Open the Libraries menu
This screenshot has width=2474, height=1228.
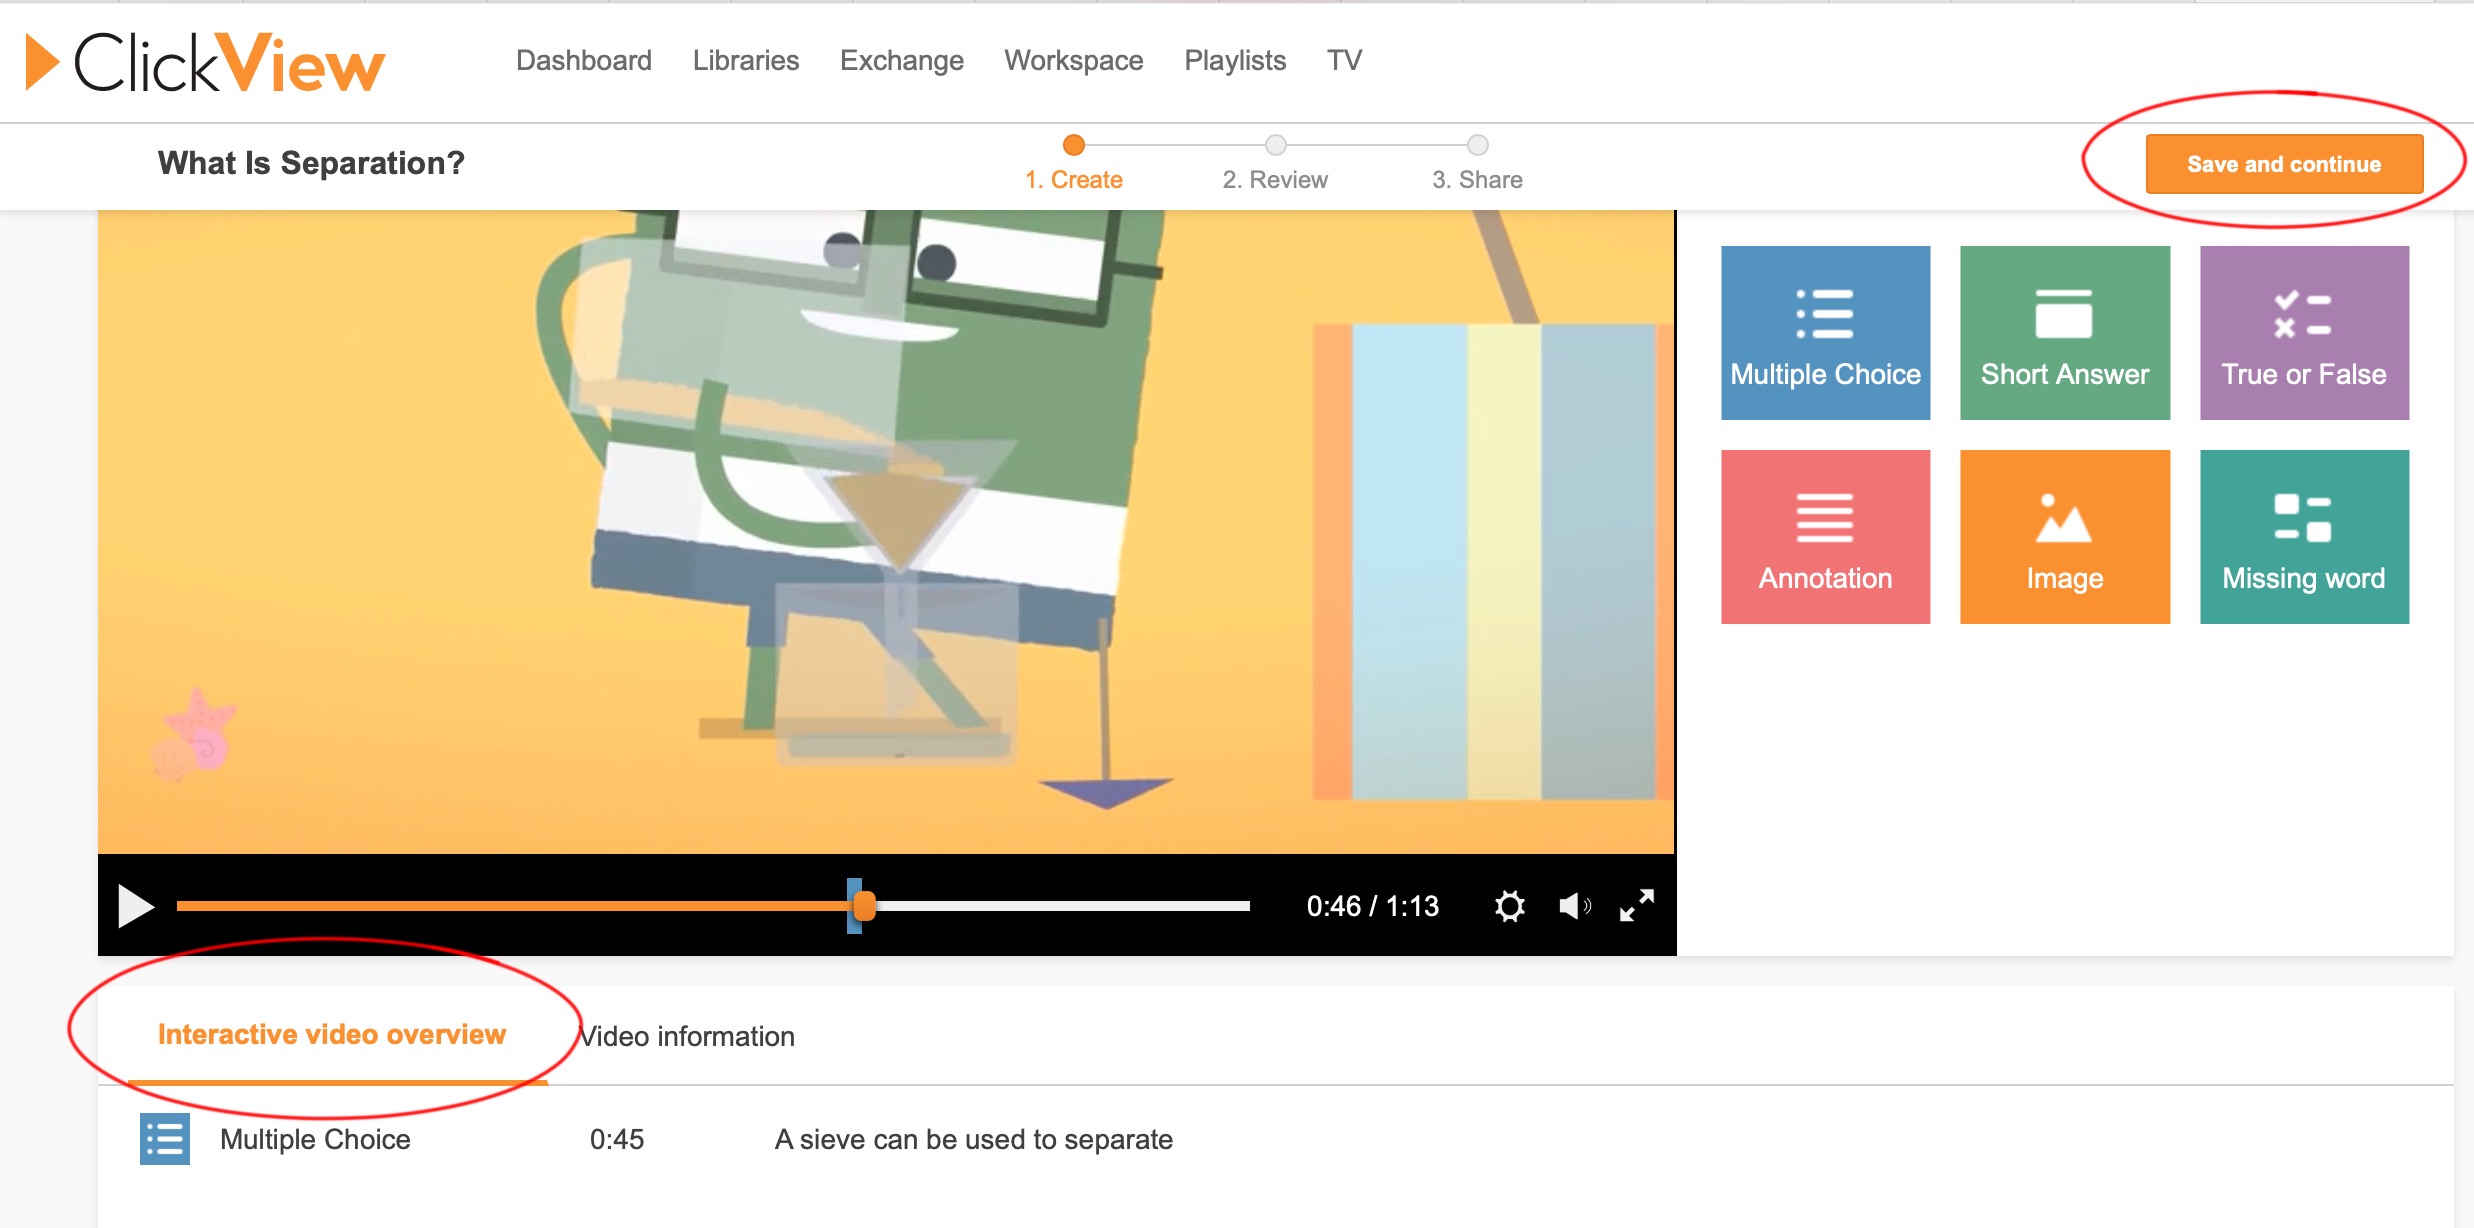point(745,61)
